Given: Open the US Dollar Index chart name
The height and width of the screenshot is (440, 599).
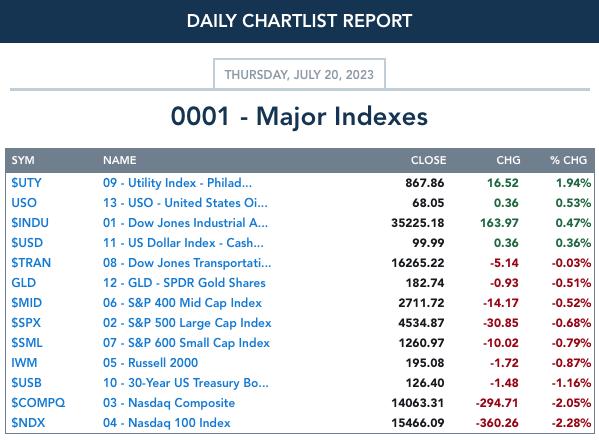Looking at the screenshot, I should [x=183, y=243].
